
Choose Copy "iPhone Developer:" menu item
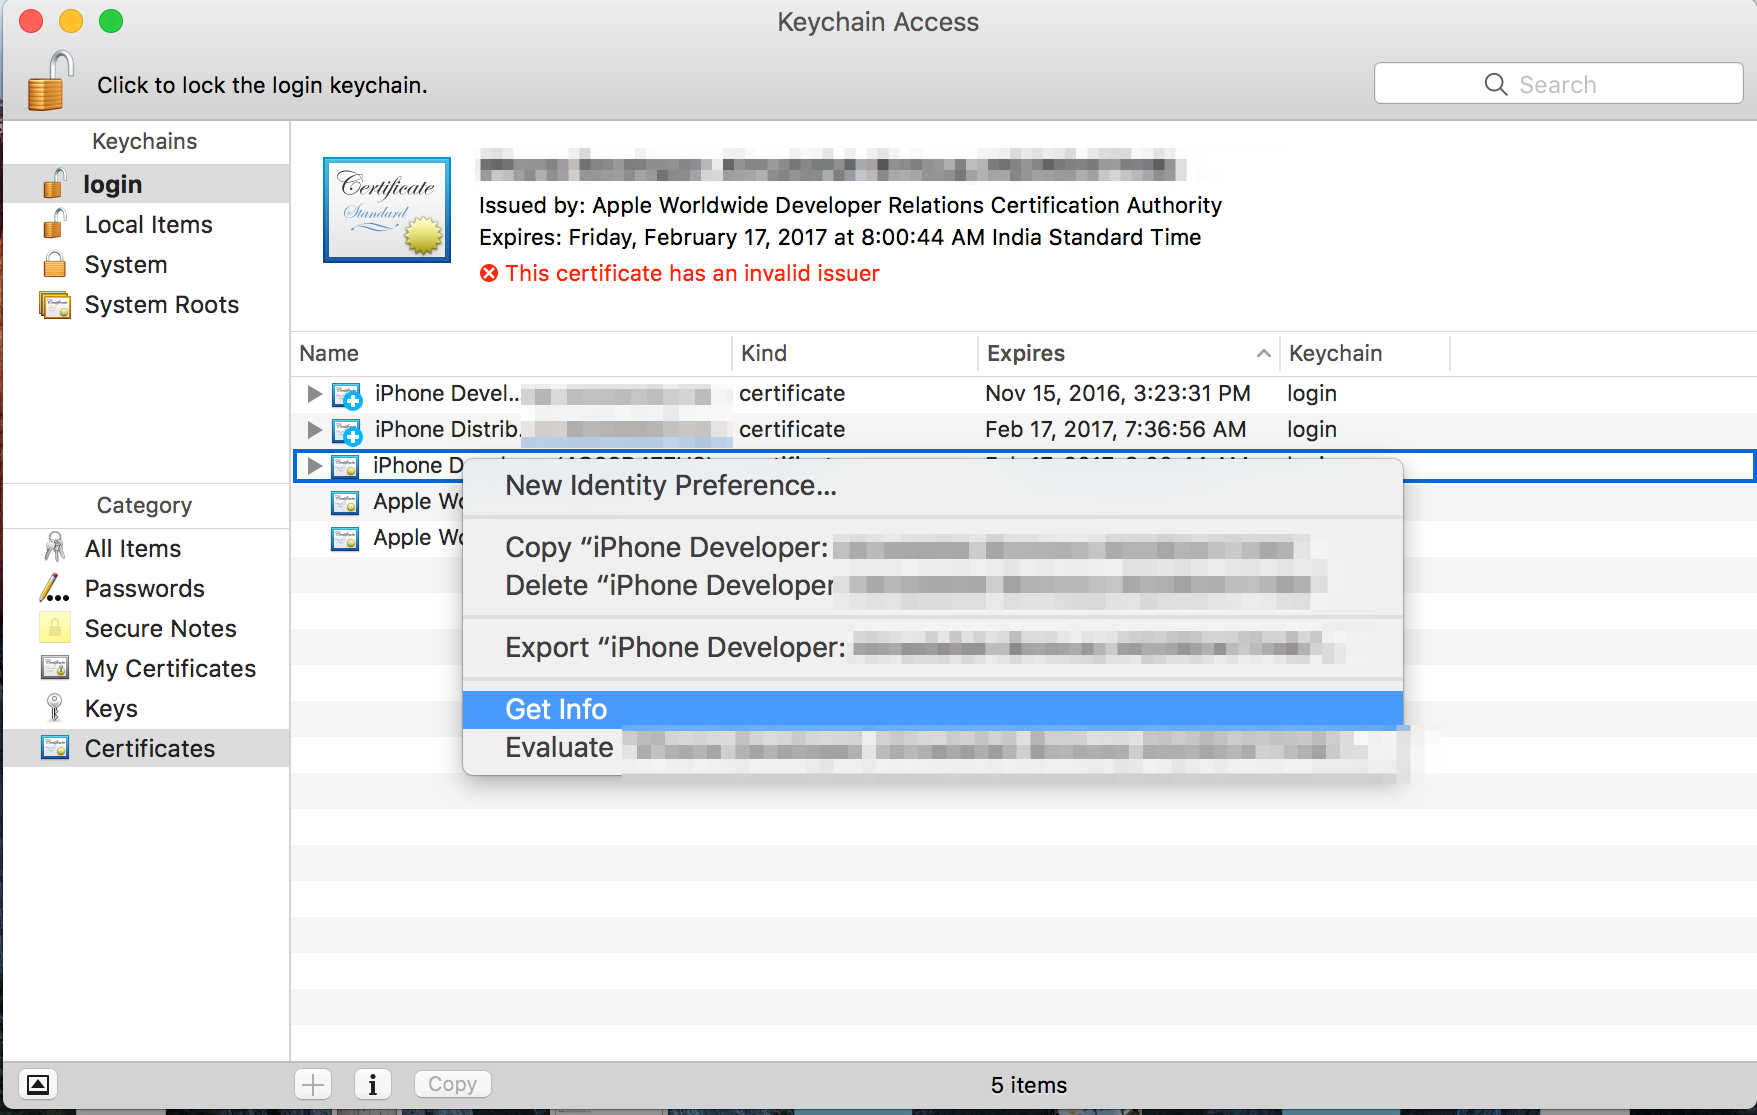pyautogui.click(x=933, y=547)
